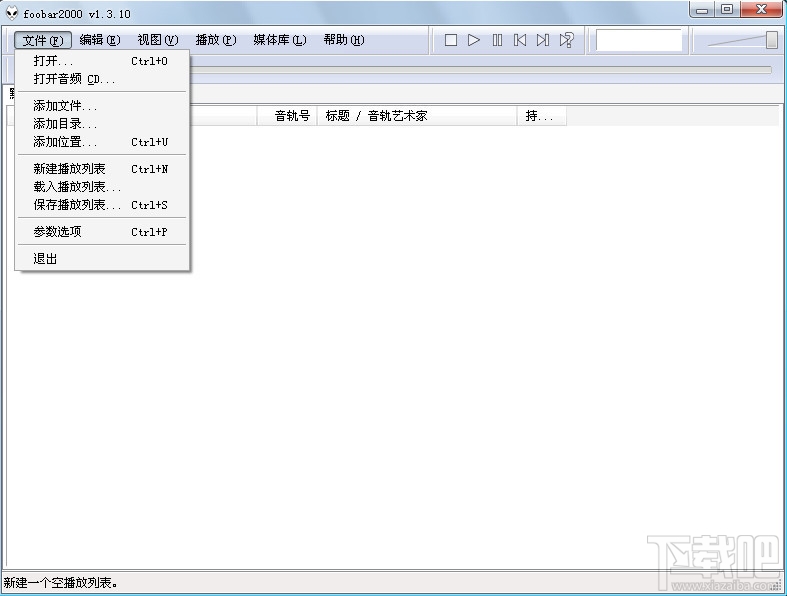Choose 添加位置... menu entry
The image size is (787, 596).
tap(102, 142)
